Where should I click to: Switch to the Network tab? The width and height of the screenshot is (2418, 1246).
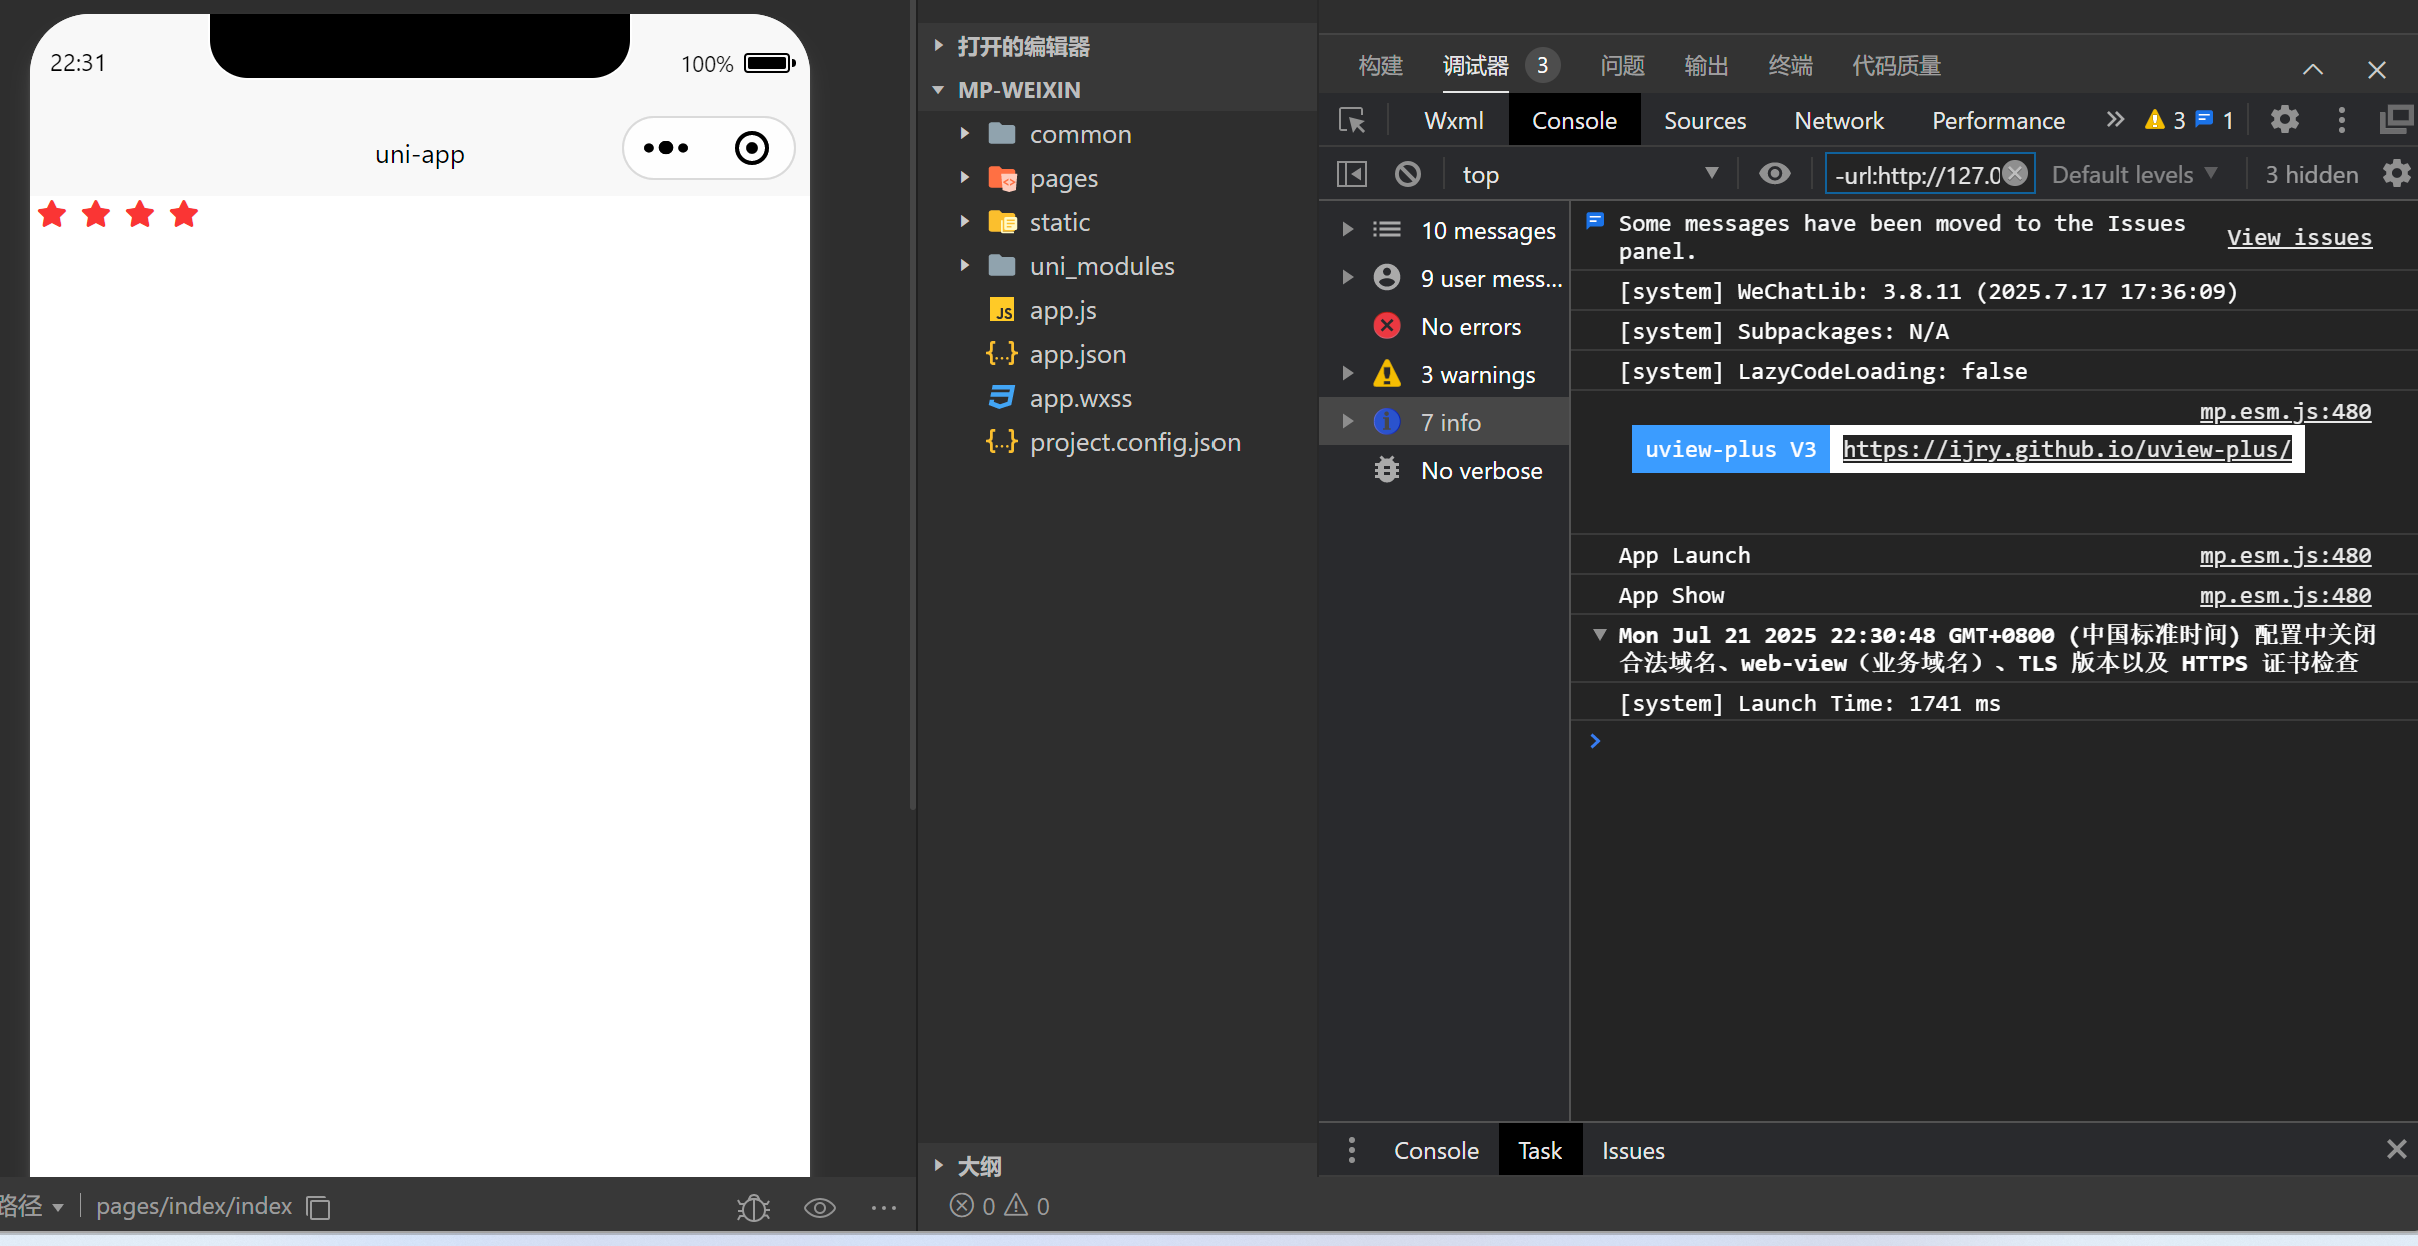pyautogui.click(x=1838, y=120)
